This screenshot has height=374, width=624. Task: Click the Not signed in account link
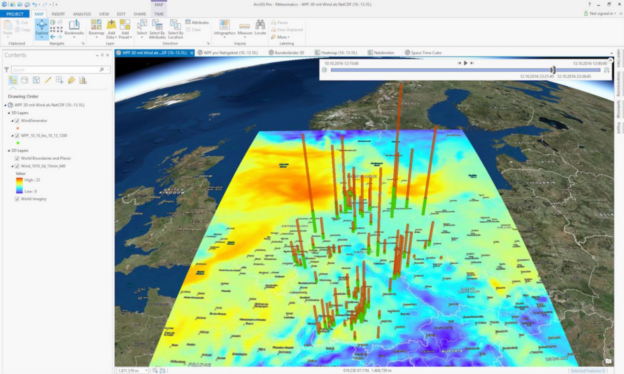tap(600, 14)
